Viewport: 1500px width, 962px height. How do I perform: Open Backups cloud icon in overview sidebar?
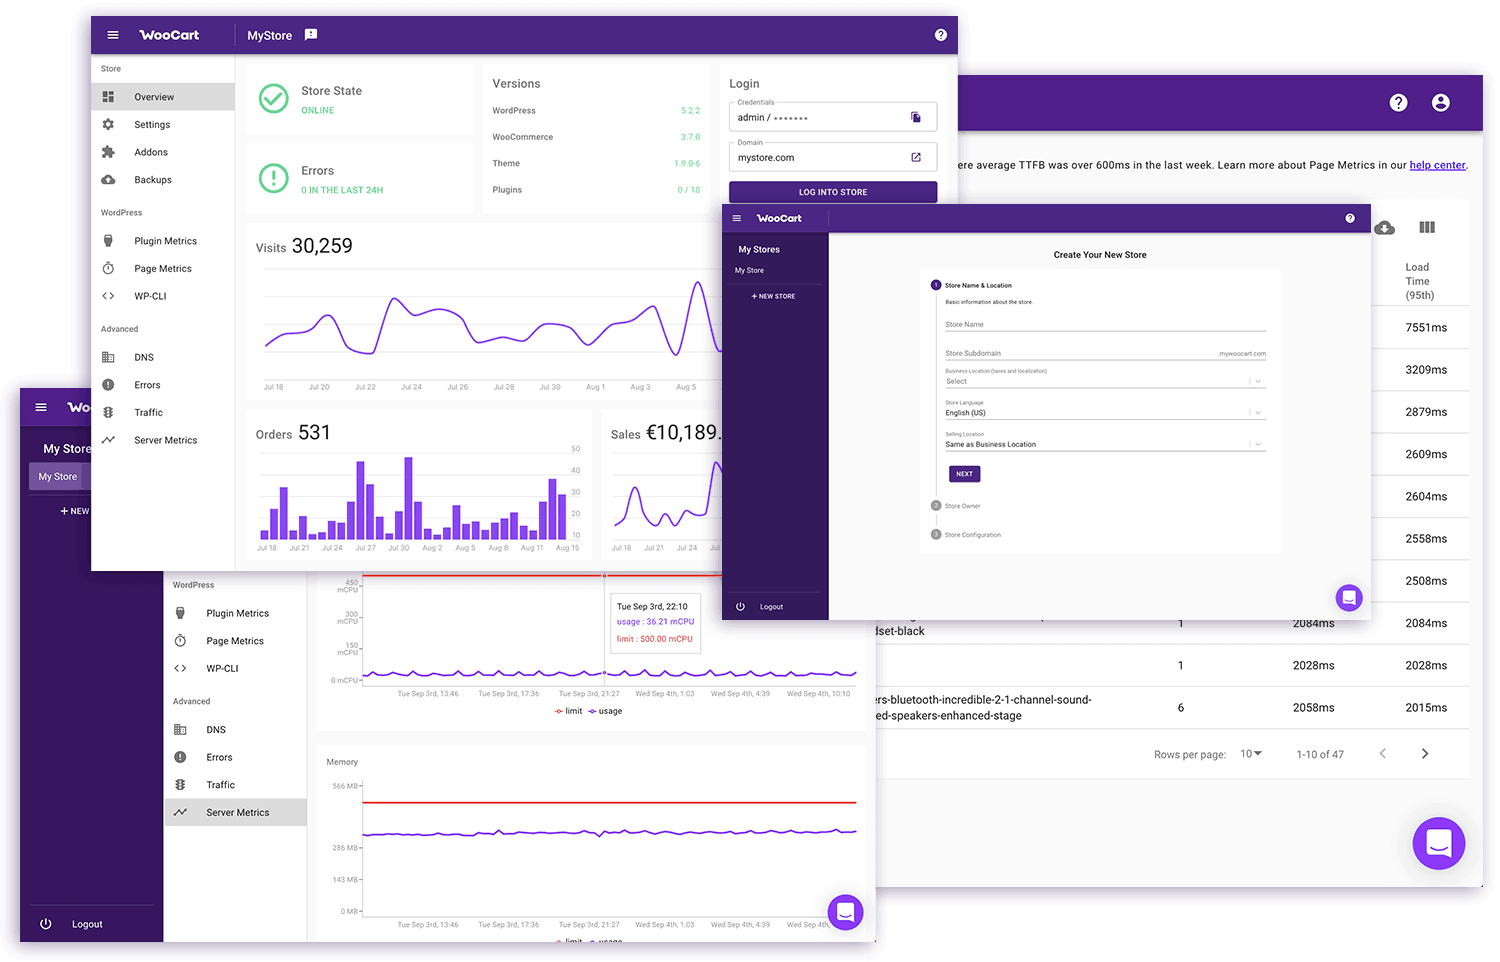pyautogui.click(x=108, y=180)
